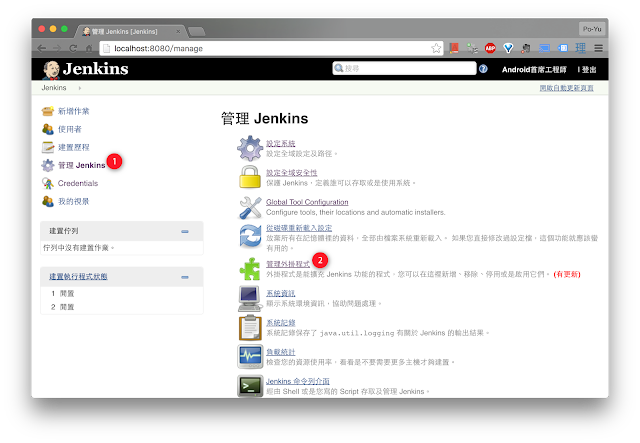
Task: Click the red (有更新) update notice
Action: 567,274
